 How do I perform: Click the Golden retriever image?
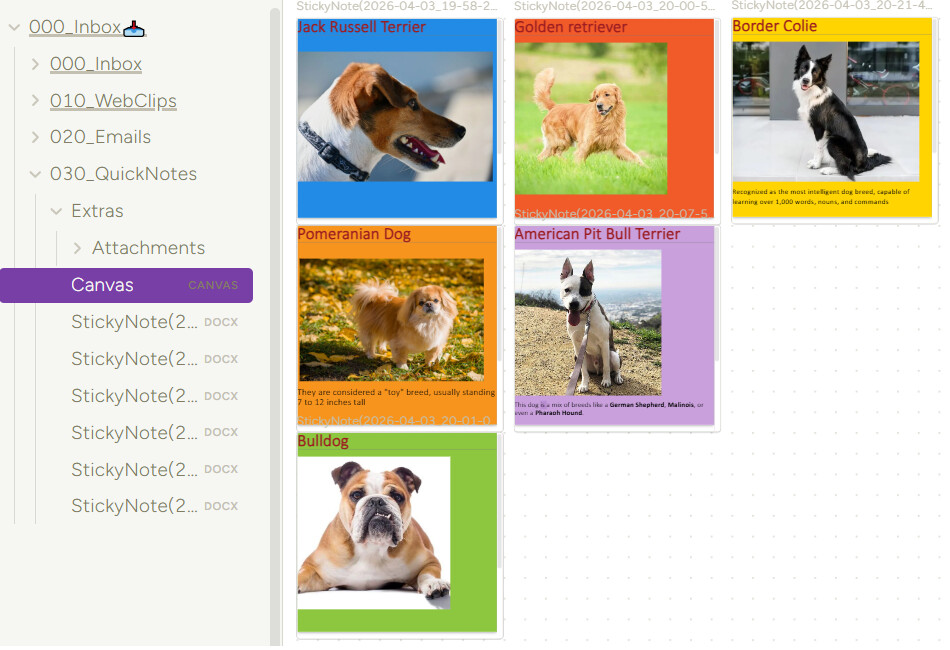tap(590, 118)
